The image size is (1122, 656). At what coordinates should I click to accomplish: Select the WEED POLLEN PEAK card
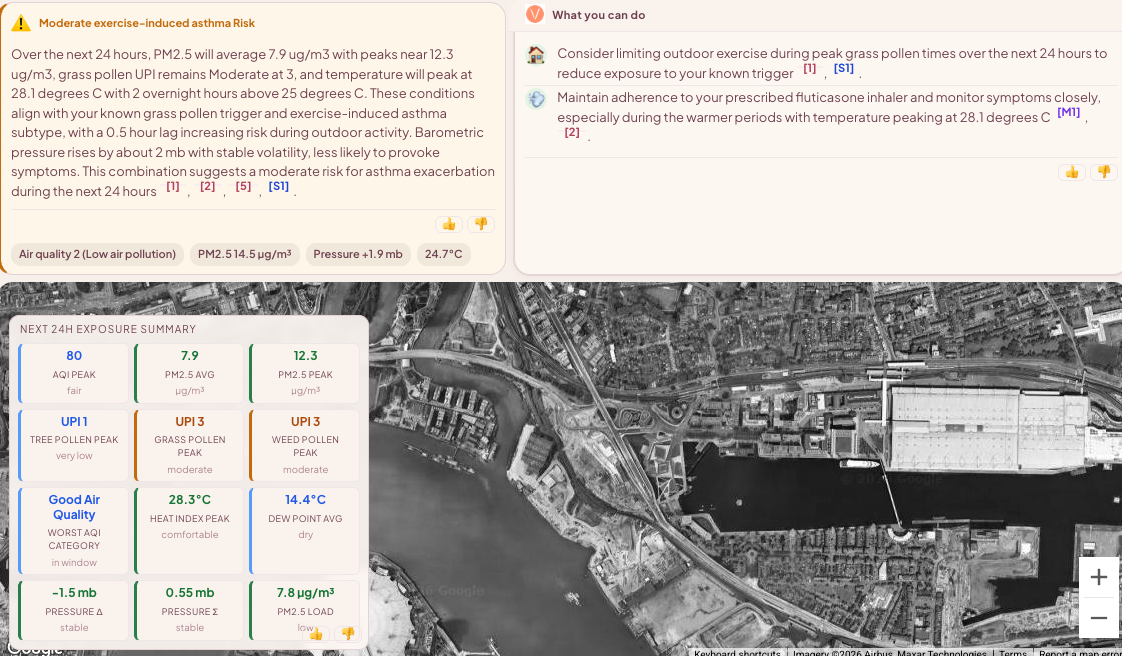click(305, 445)
